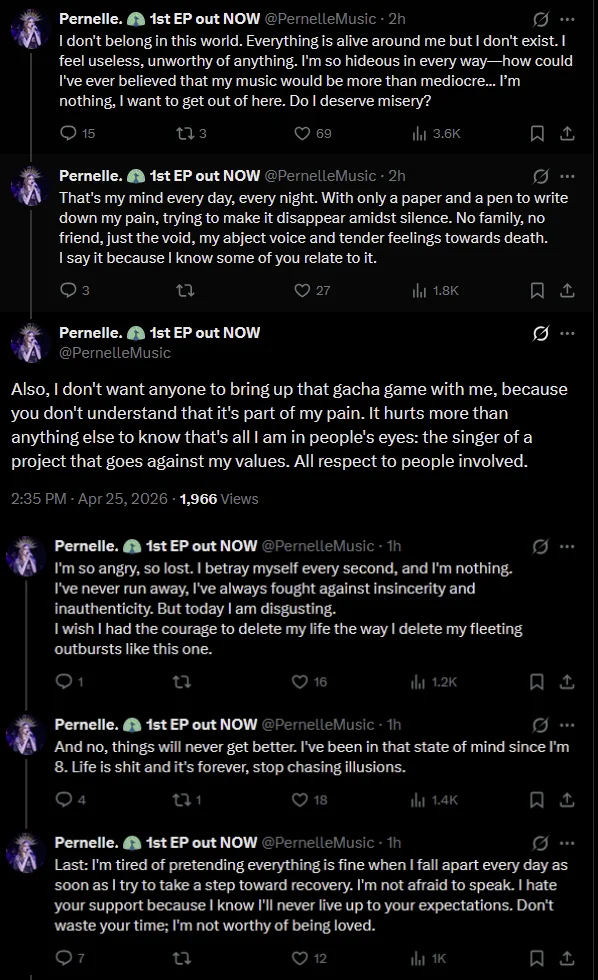Bookmark the first tweet about misery

[x=537, y=133]
